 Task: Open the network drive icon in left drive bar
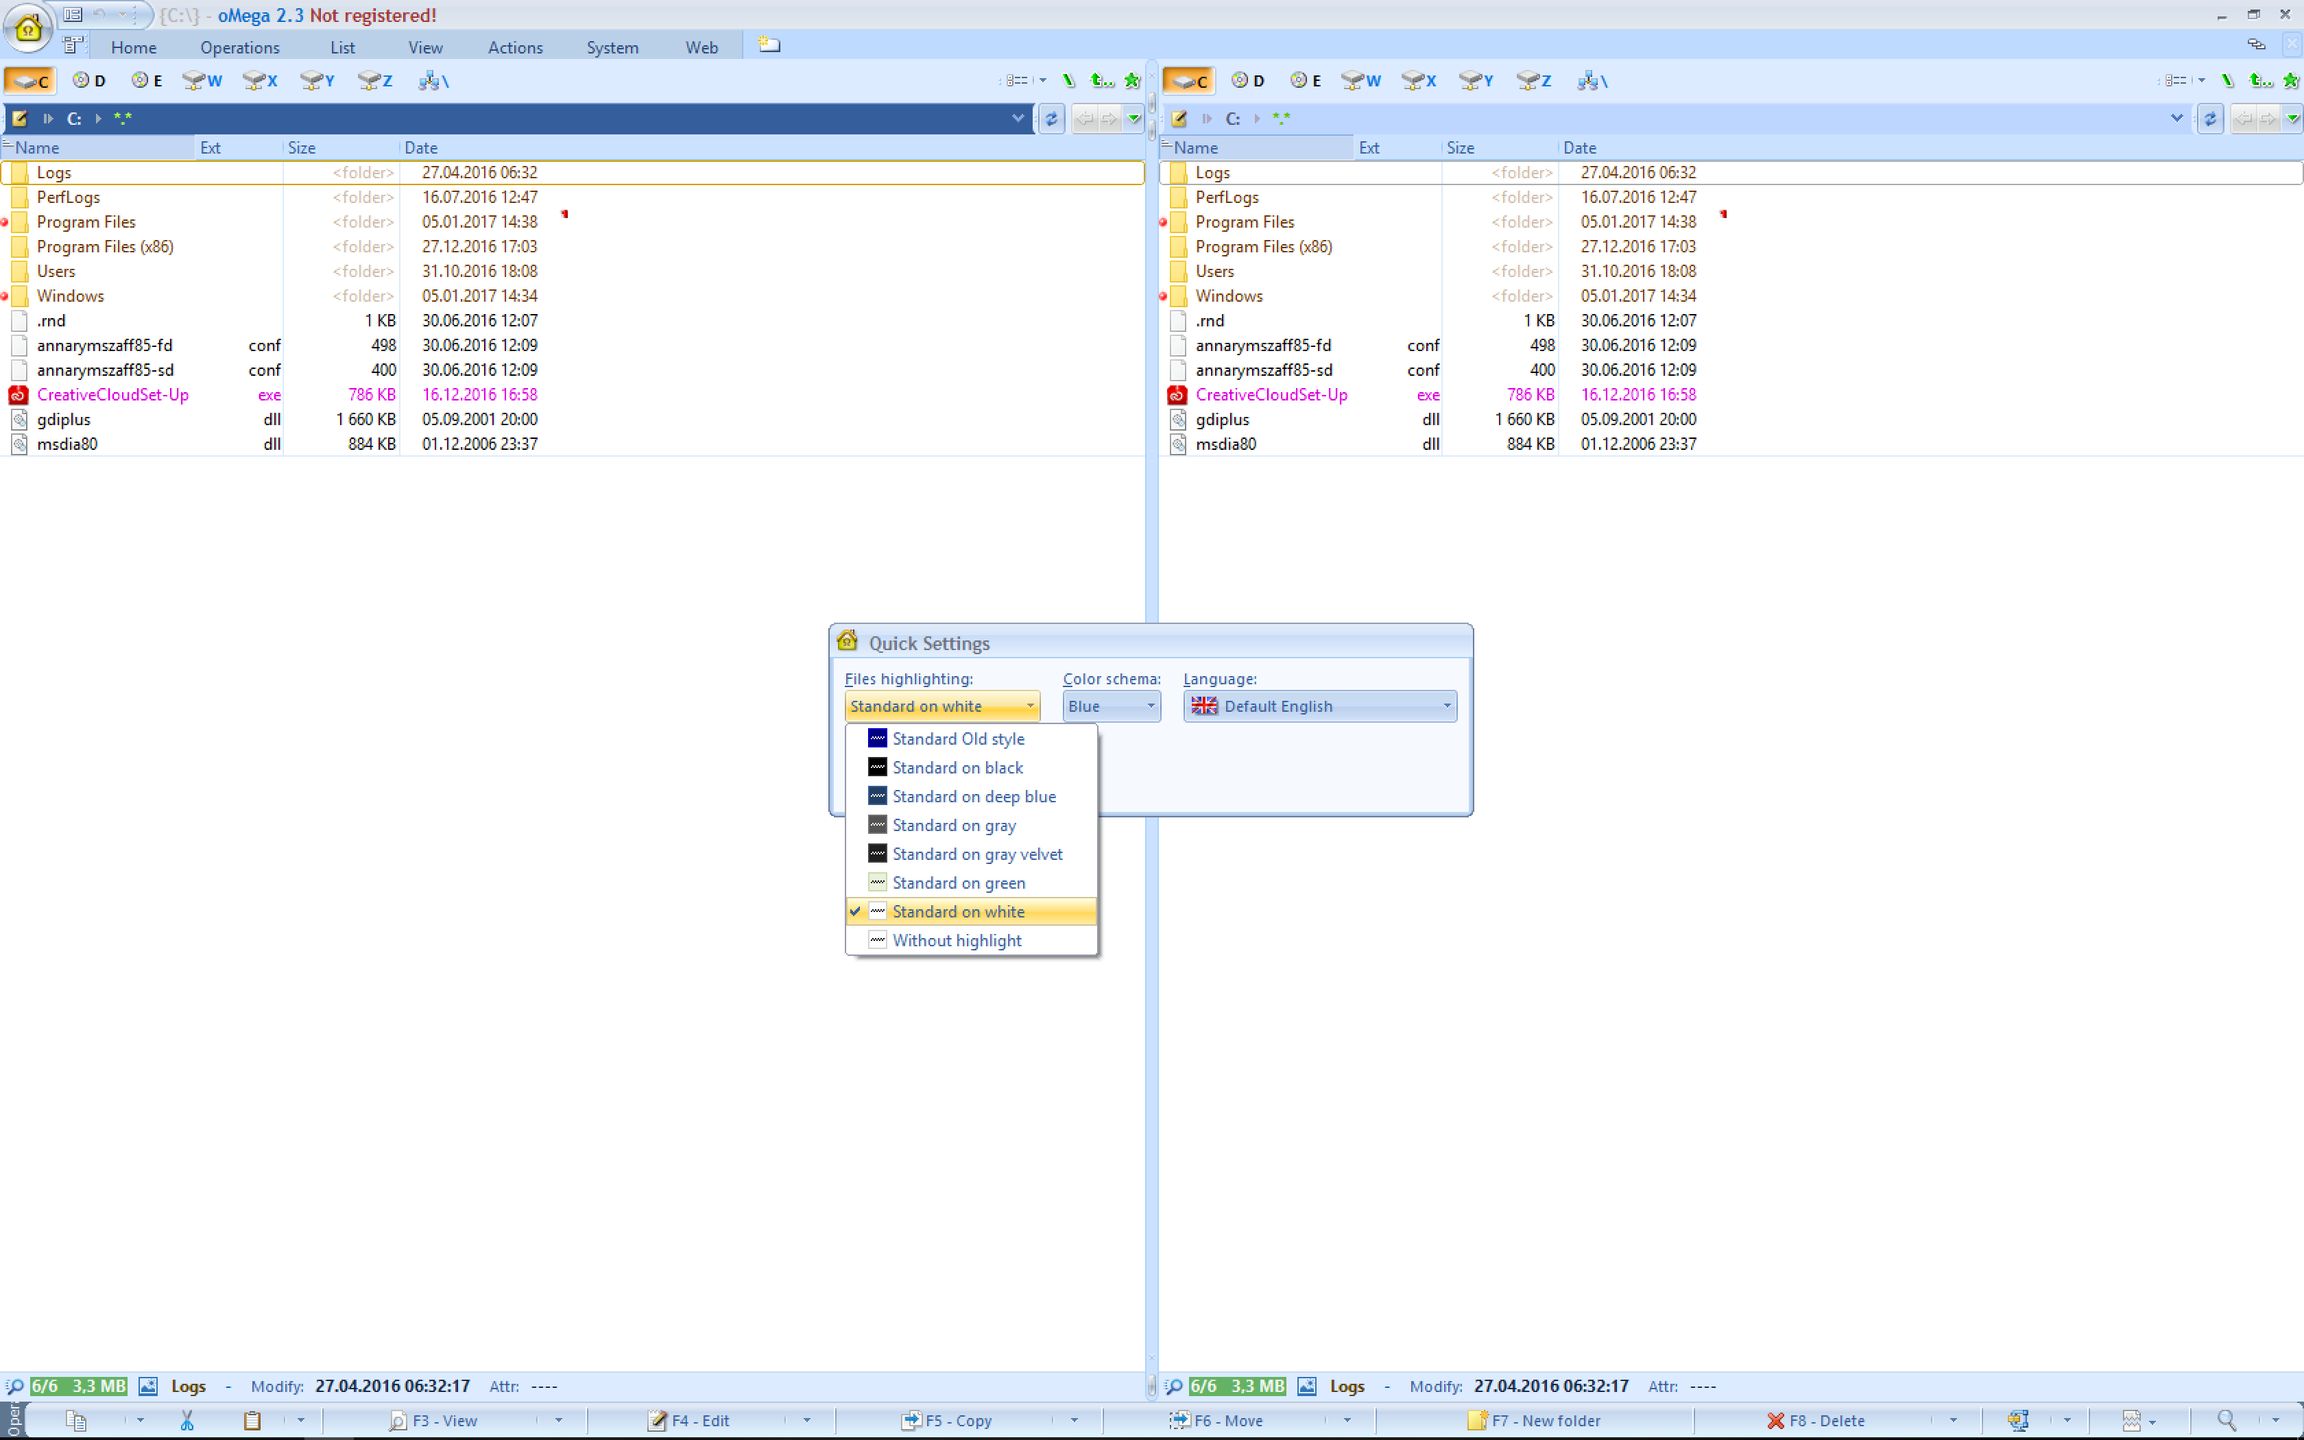[x=432, y=81]
